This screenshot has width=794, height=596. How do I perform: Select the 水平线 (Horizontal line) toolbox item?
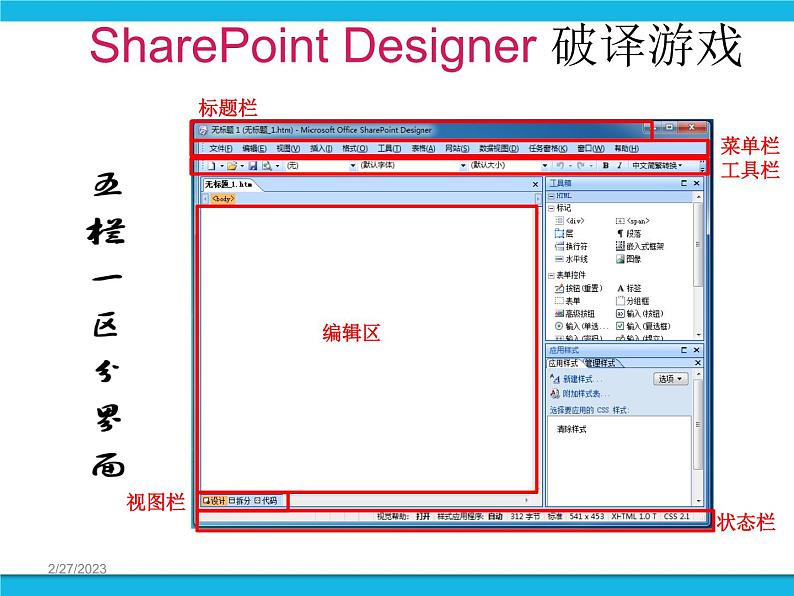(x=572, y=259)
